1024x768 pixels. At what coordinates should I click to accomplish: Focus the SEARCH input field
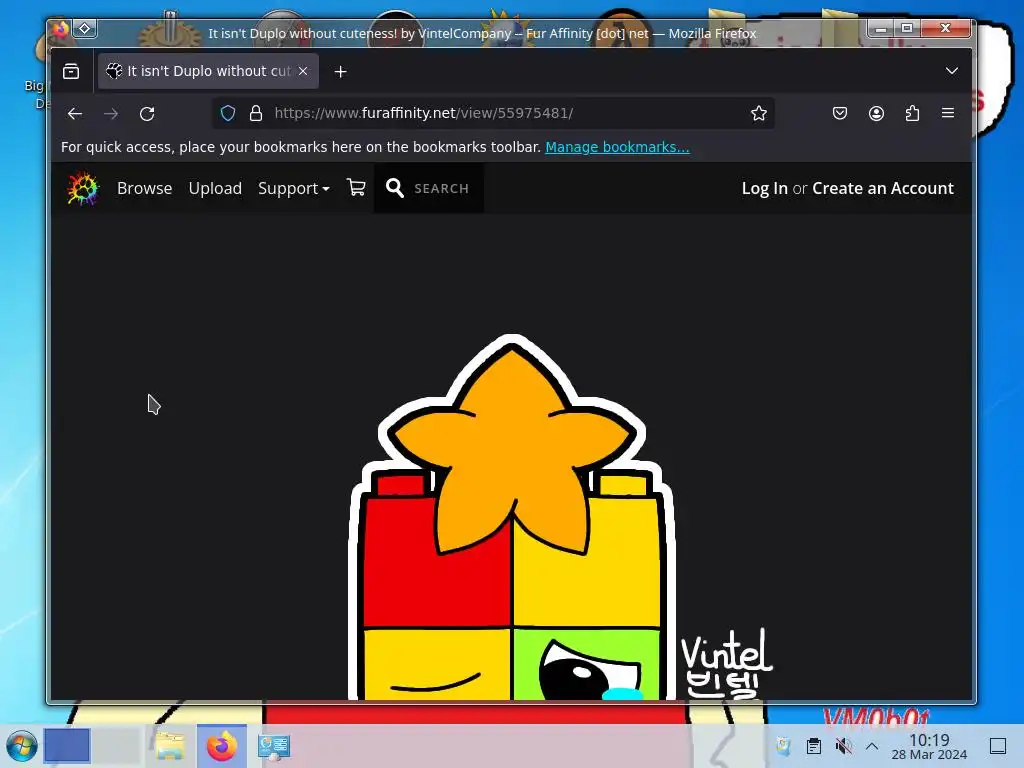(441, 188)
